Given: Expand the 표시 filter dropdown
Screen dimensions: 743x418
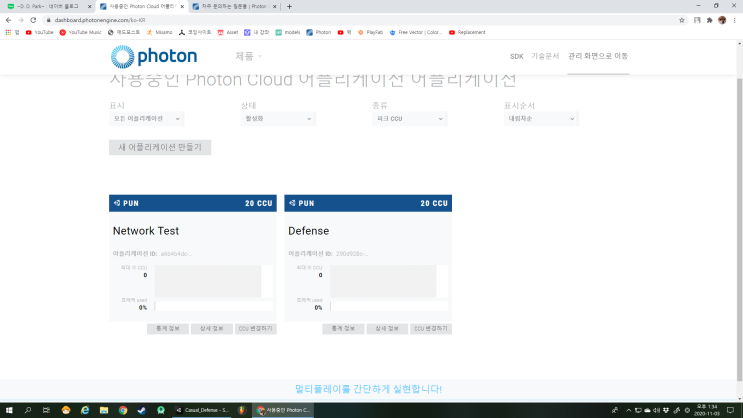Looking at the screenshot, I should pyautogui.click(x=146, y=118).
